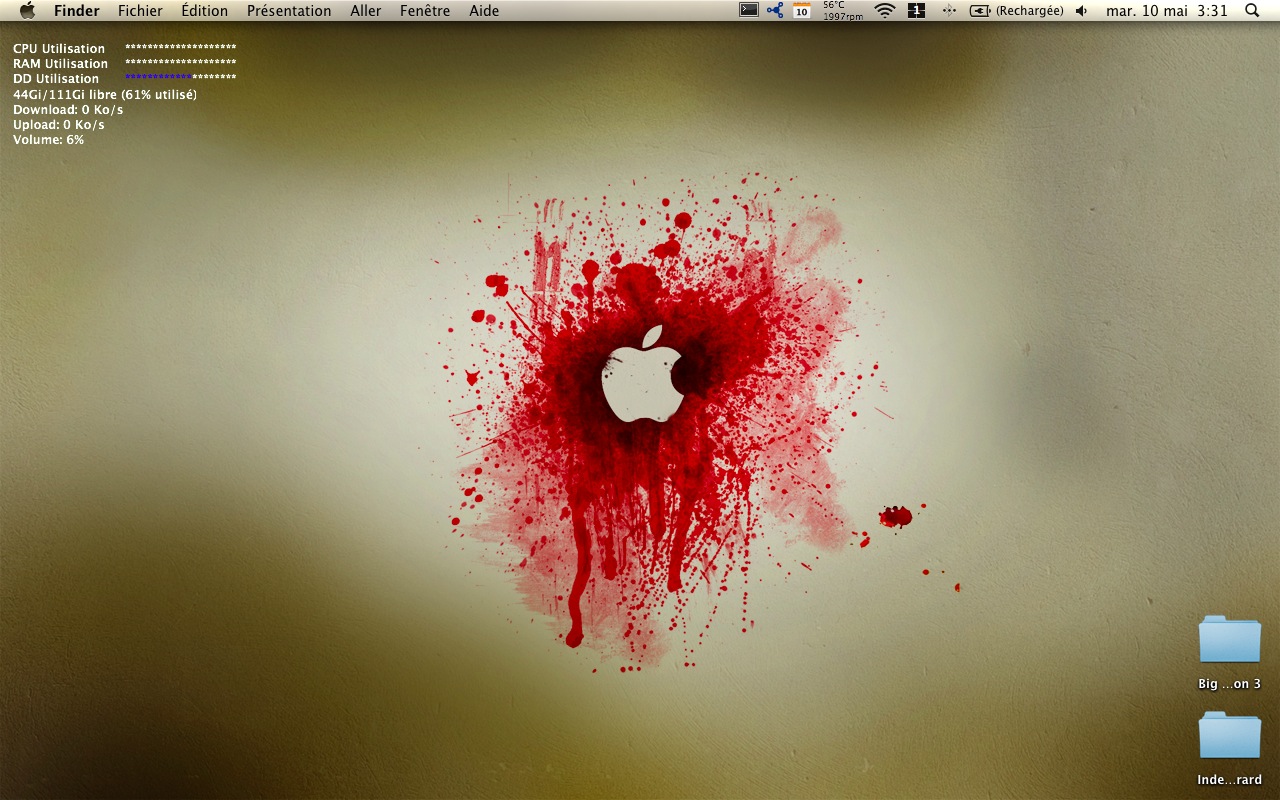Open the Présentation menu
The height and width of the screenshot is (800, 1280).
click(x=289, y=11)
